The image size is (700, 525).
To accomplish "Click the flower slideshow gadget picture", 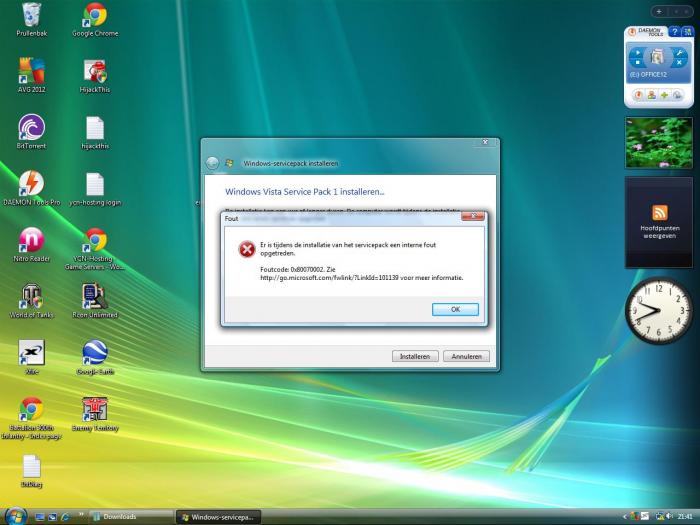I will [659, 143].
